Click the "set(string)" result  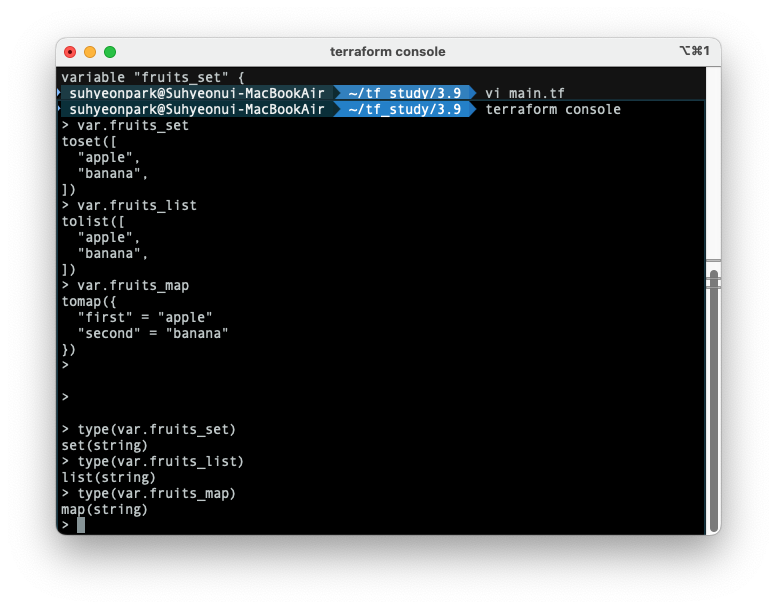[x=105, y=445]
